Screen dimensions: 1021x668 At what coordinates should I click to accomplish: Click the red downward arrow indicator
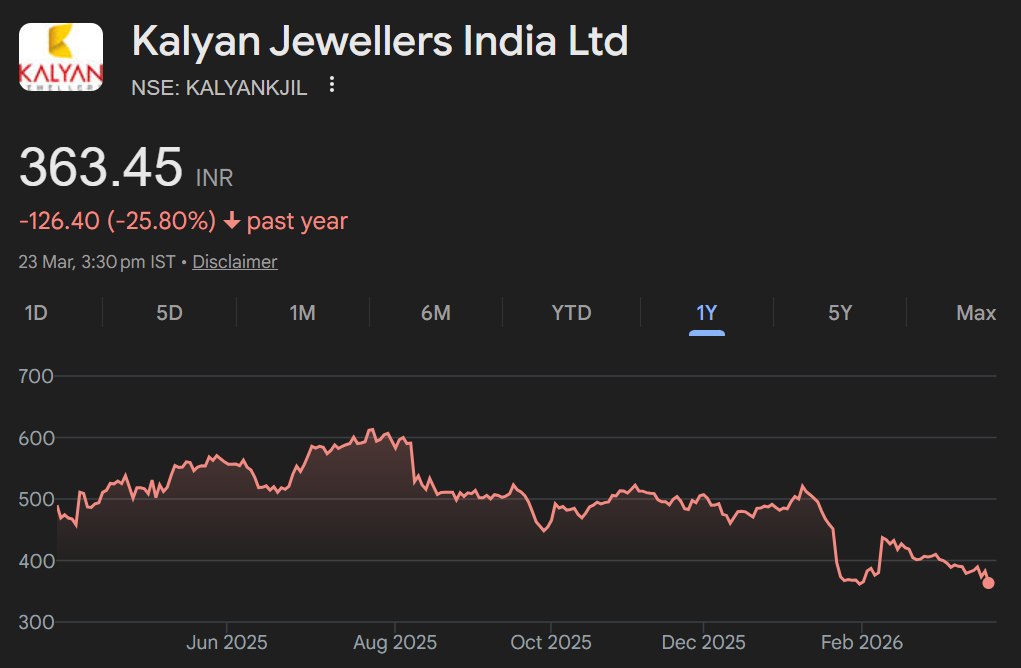[x=232, y=221]
